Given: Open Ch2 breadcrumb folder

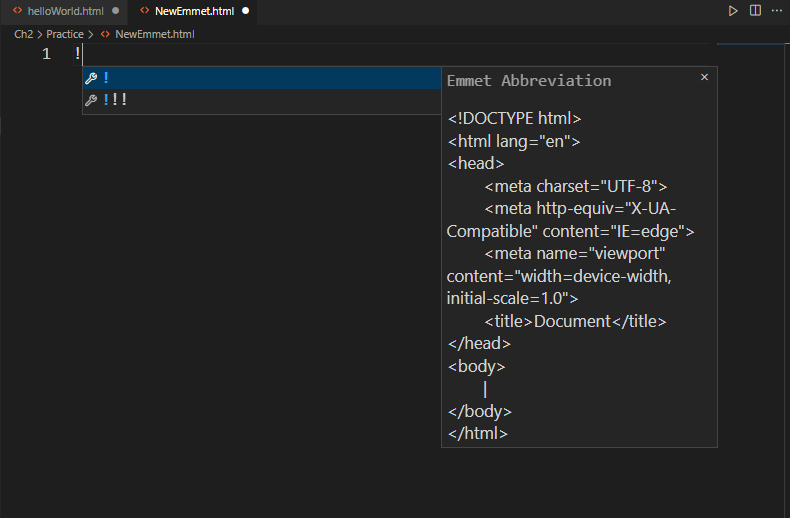Looking at the screenshot, I should [24, 34].
